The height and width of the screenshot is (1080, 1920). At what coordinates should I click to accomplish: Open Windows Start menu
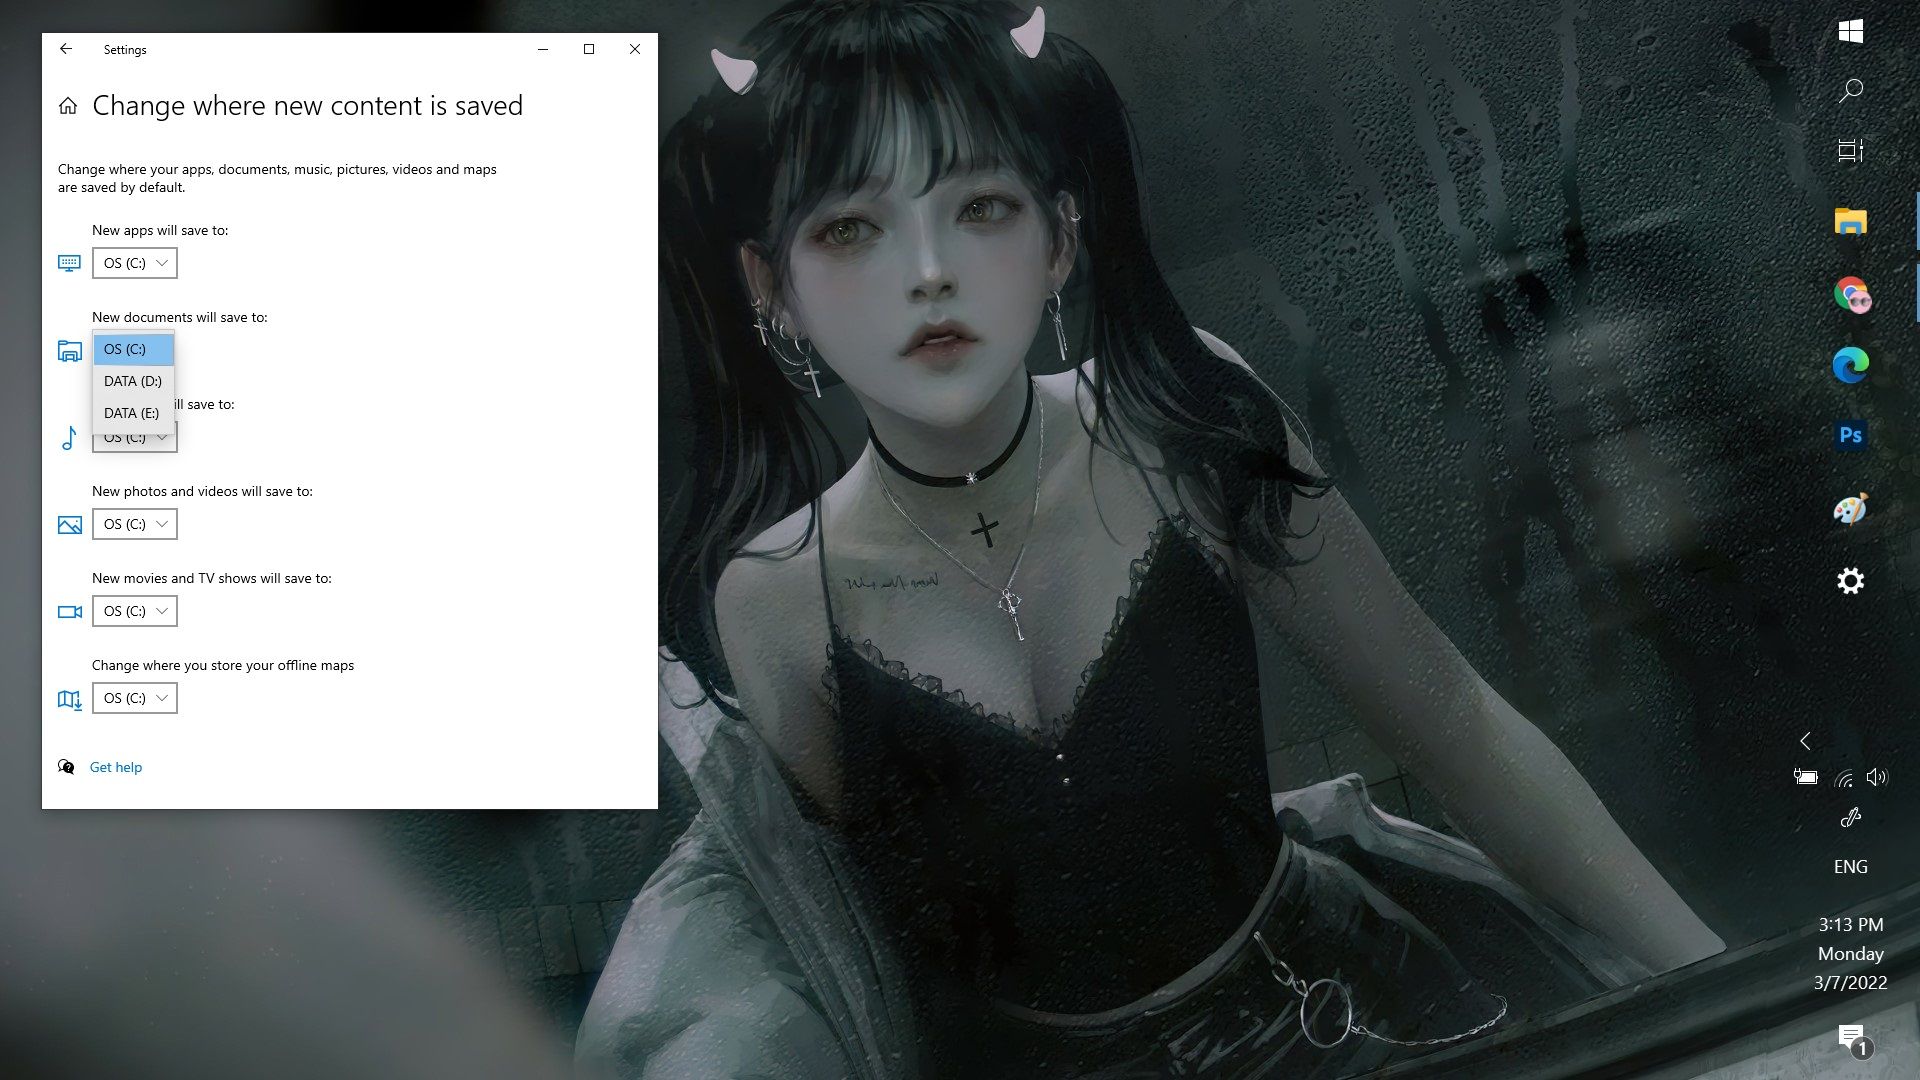coord(1851,32)
